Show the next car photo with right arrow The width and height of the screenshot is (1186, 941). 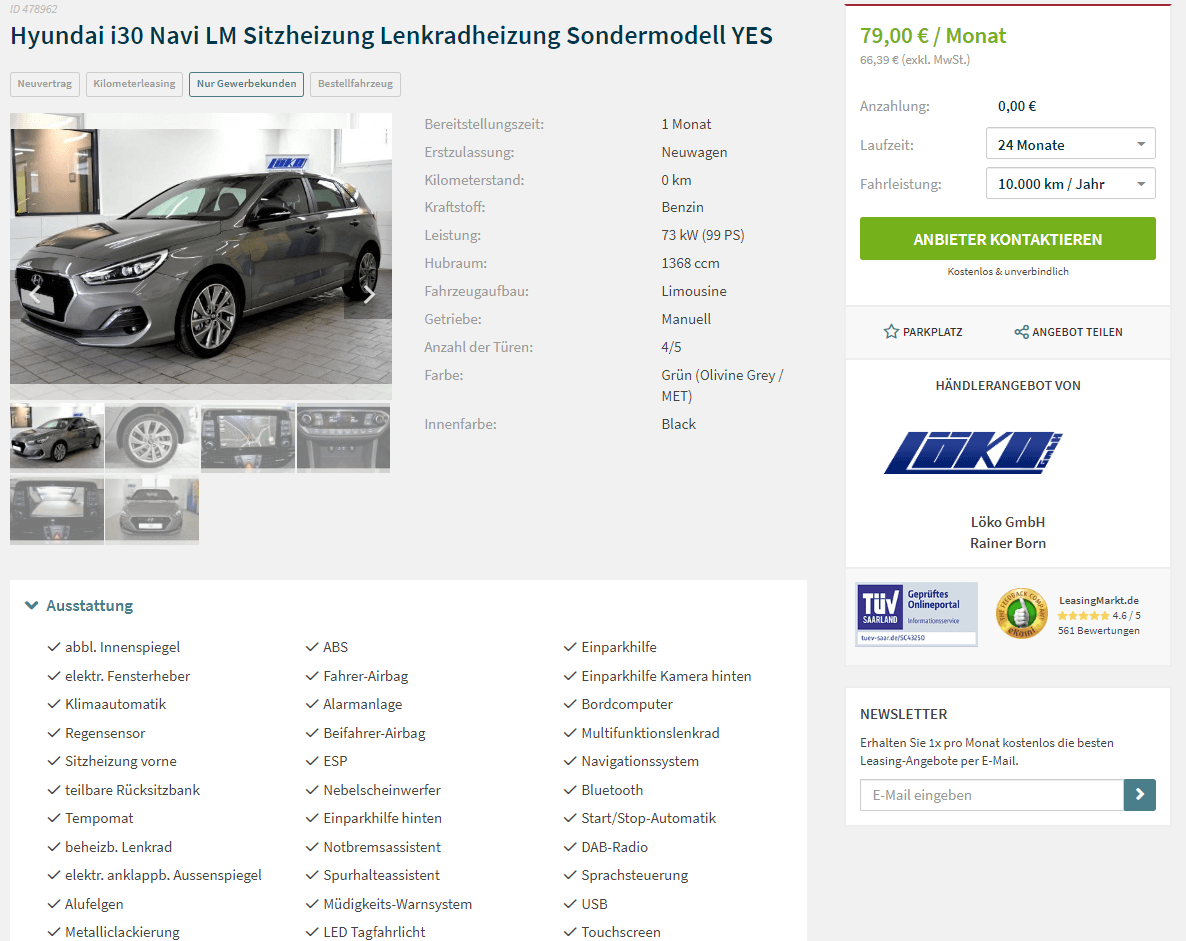368,294
